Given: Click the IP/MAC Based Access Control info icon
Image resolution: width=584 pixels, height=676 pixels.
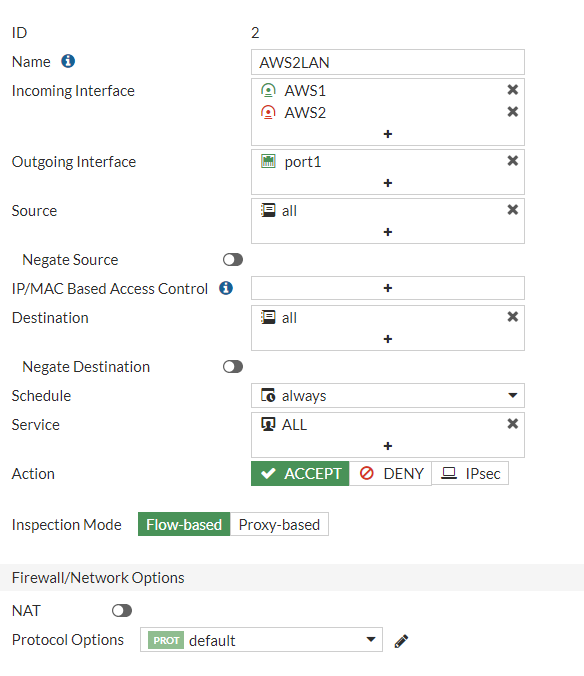Looking at the screenshot, I should click(226, 288).
